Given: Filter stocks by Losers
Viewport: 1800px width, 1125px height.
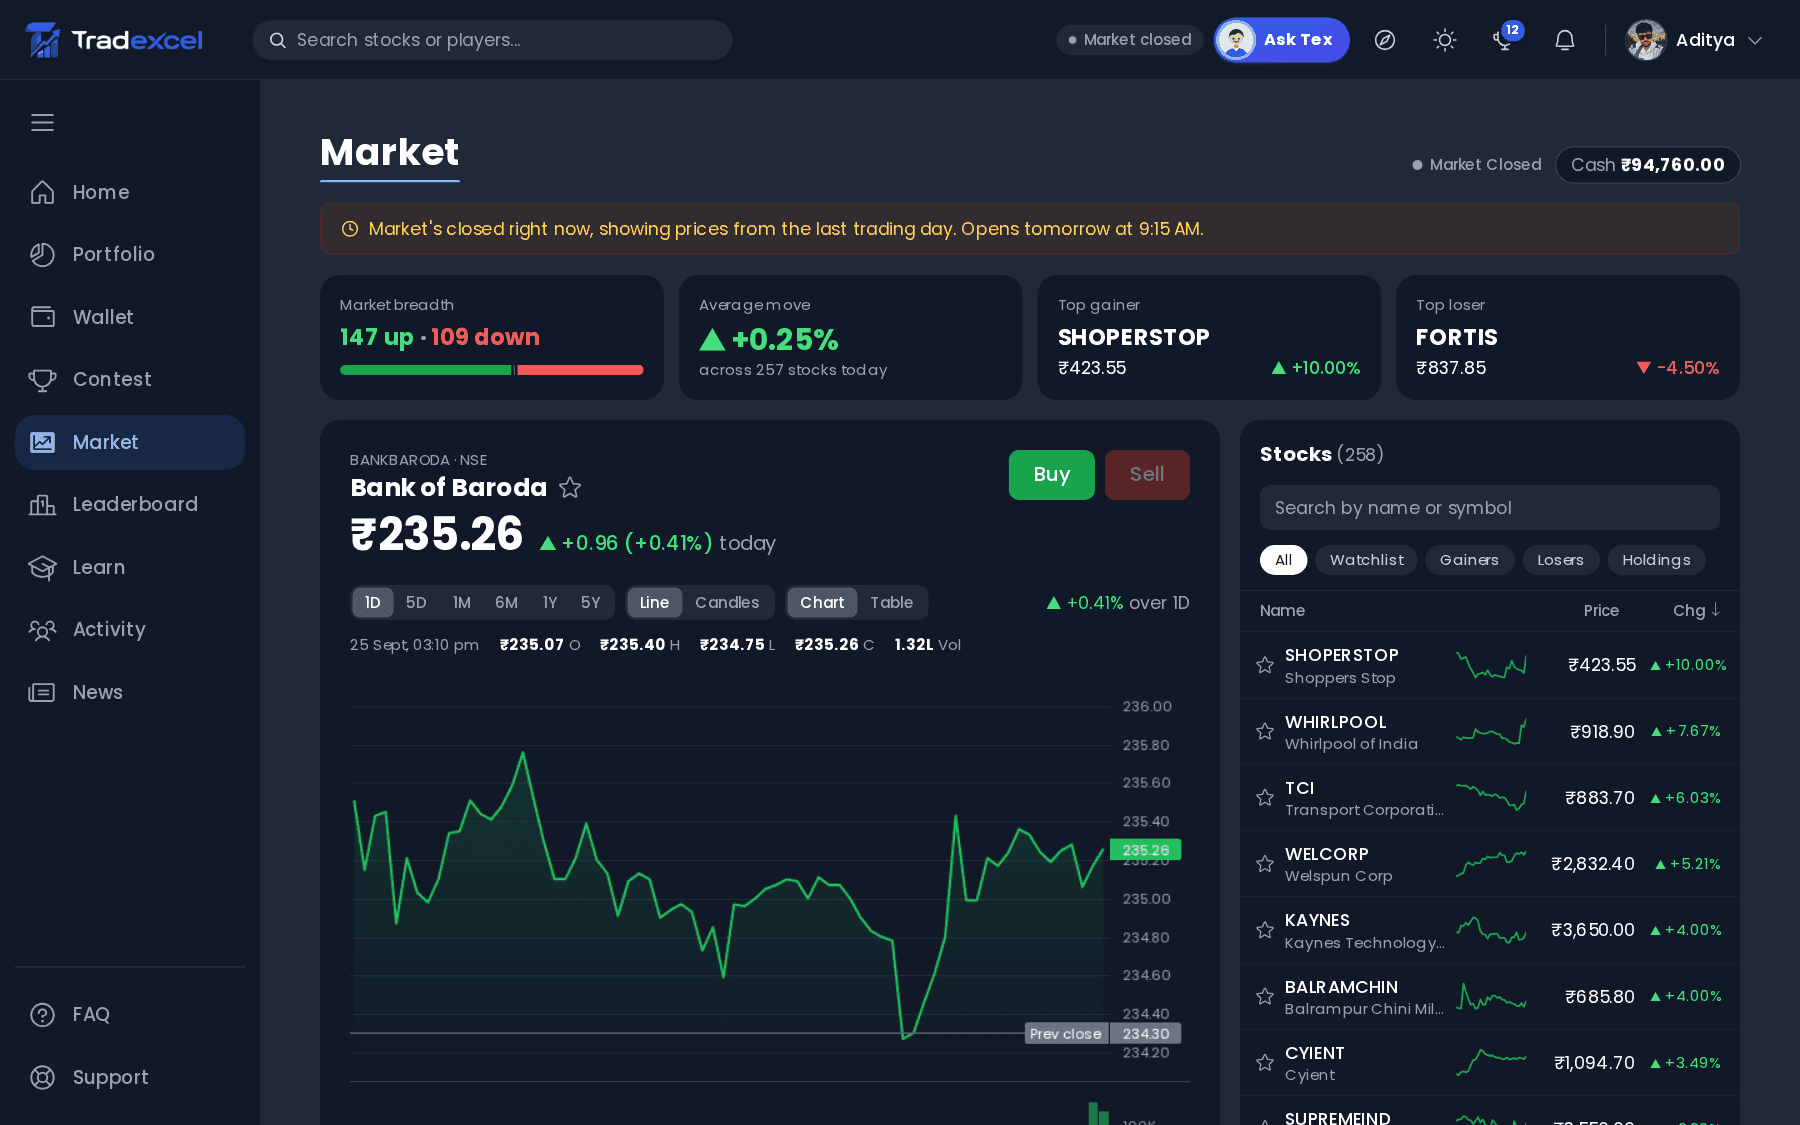Looking at the screenshot, I should (1560, 560).
